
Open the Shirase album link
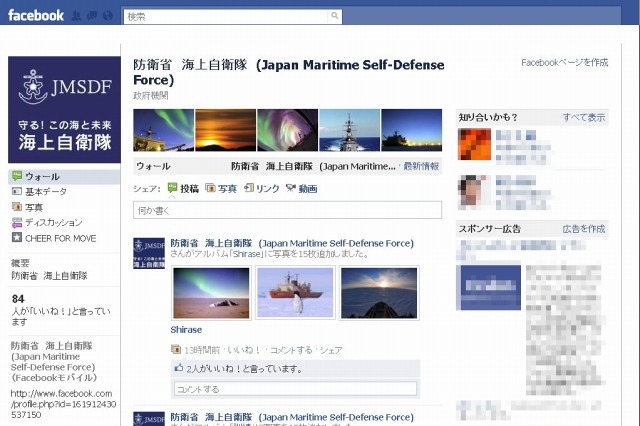186,330
